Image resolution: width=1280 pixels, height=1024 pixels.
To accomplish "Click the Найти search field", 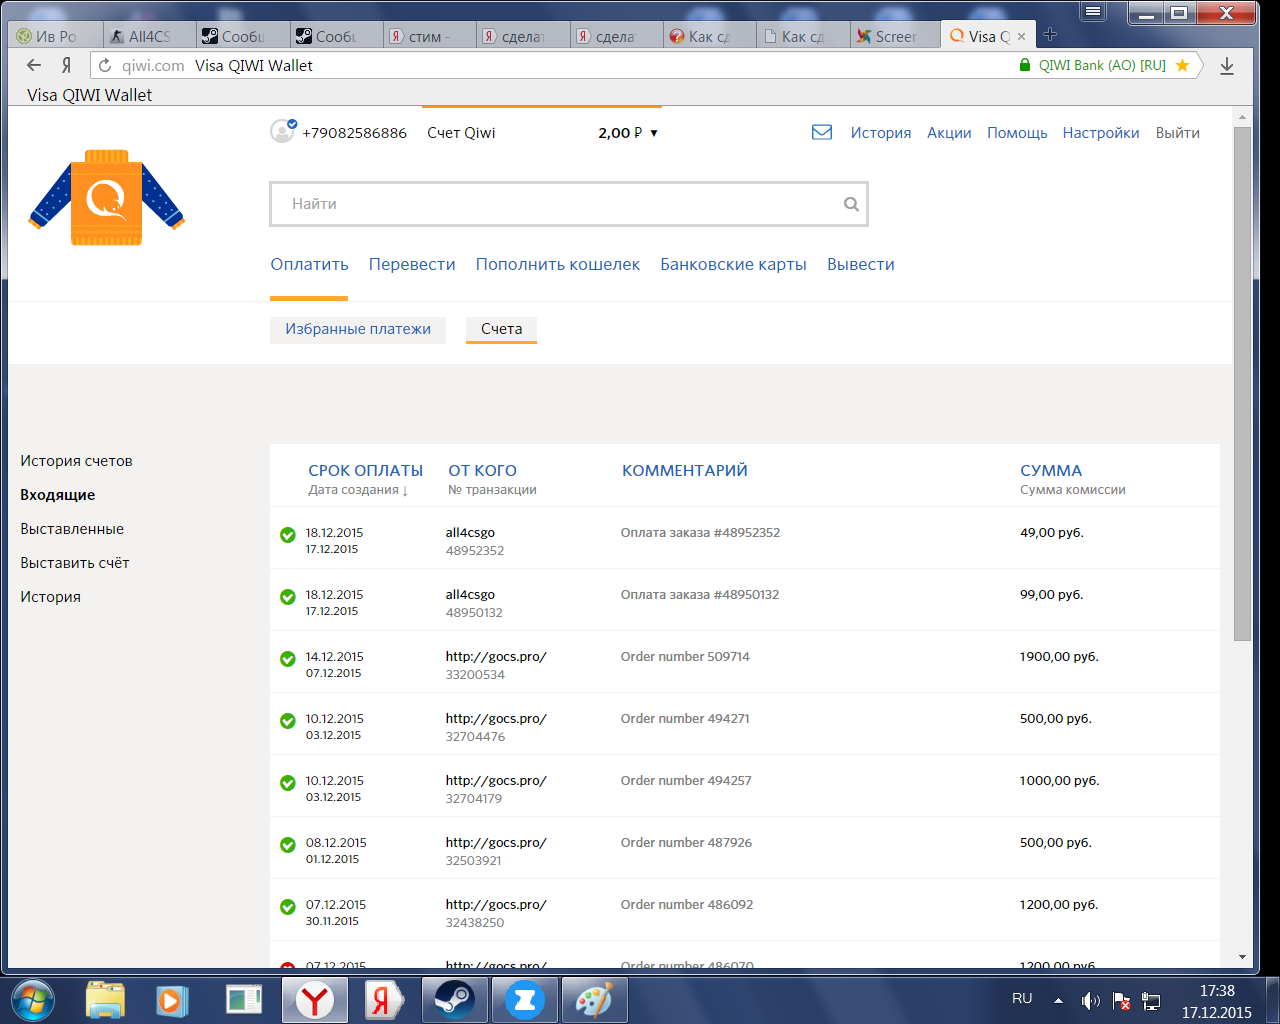I will tap(569, 204).
